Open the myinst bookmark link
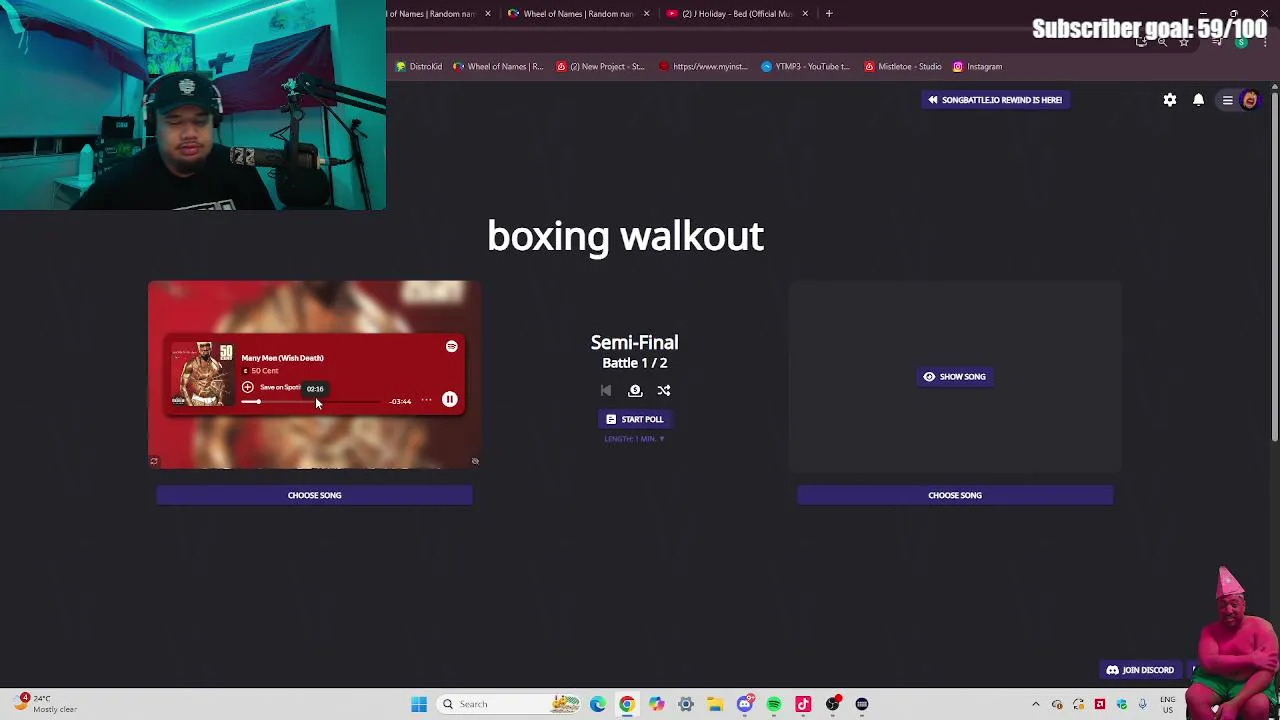This screenshot has height=720, width=1280. point(703,67)
